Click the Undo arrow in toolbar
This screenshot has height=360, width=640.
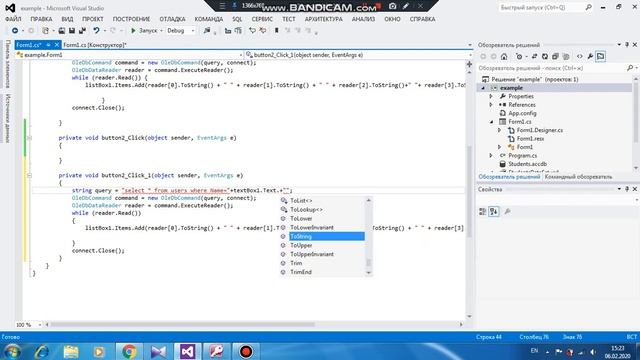(96, 31)
